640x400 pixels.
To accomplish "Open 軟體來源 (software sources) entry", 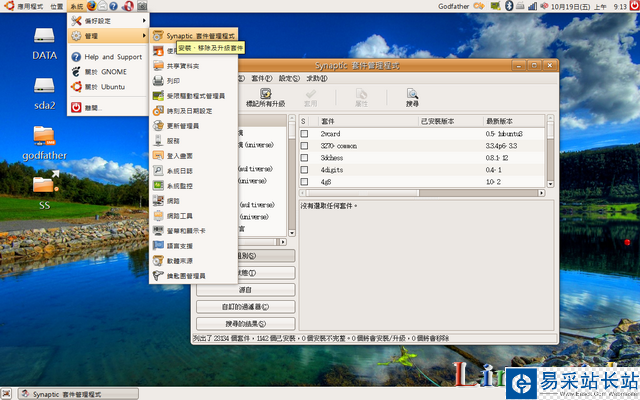I will (x=193, y=261).
